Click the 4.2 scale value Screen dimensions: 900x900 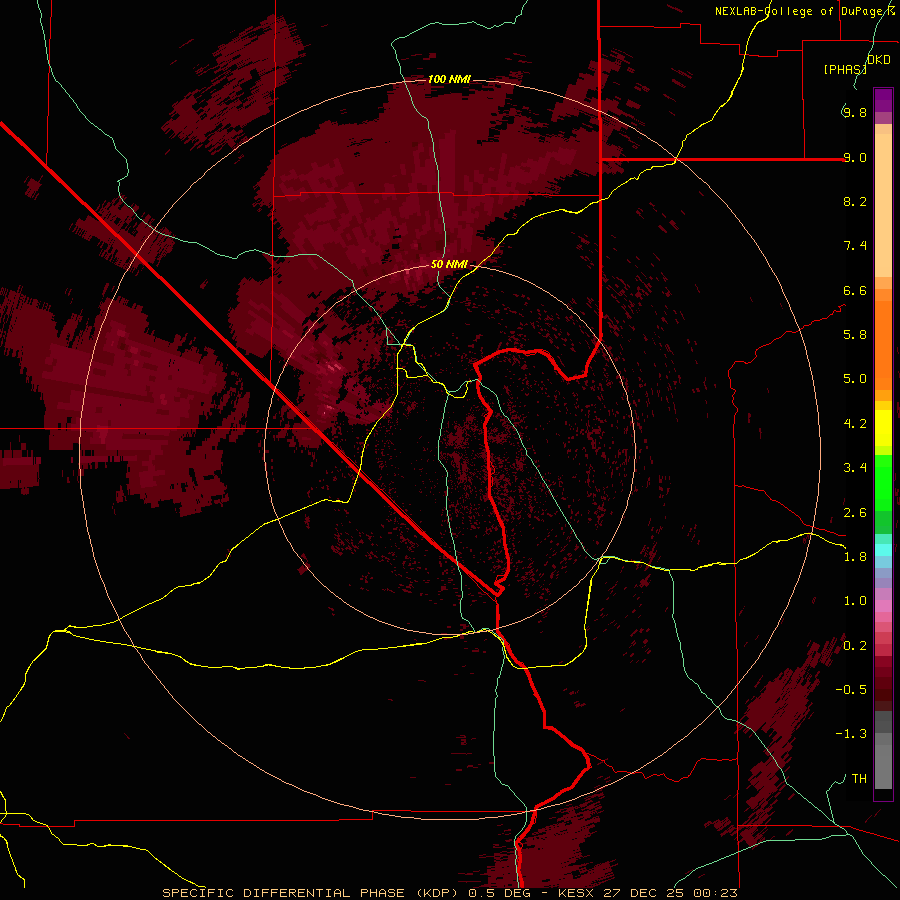(x=855, y=424)
